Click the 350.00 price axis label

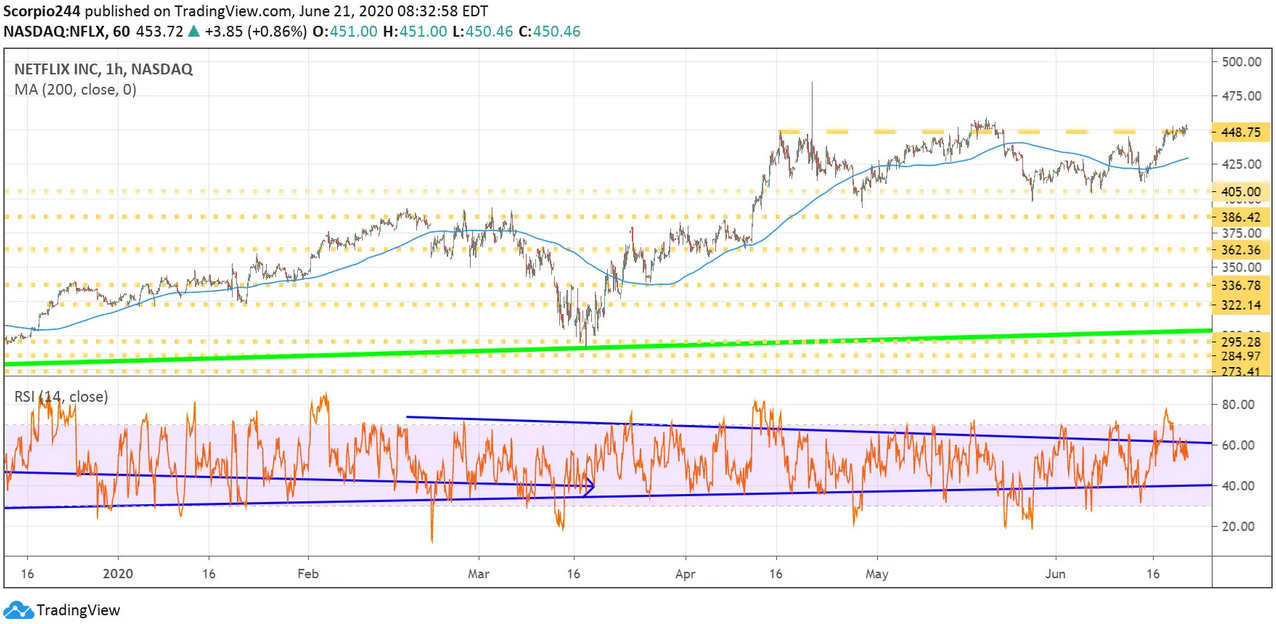click(1239, 267)
